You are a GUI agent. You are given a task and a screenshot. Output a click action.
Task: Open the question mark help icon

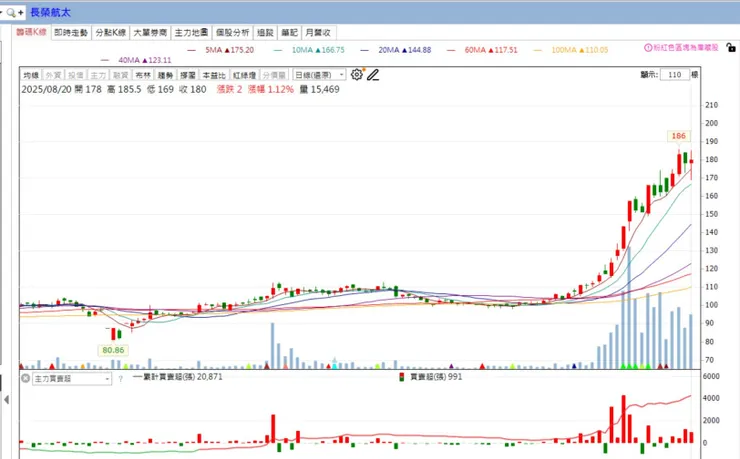121,378
